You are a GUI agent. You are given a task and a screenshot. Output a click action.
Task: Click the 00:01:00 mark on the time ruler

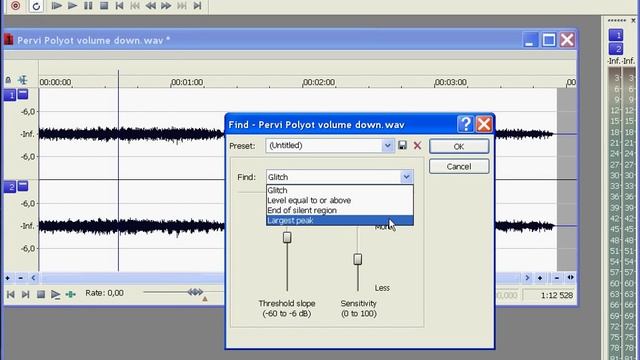(187, 82)
